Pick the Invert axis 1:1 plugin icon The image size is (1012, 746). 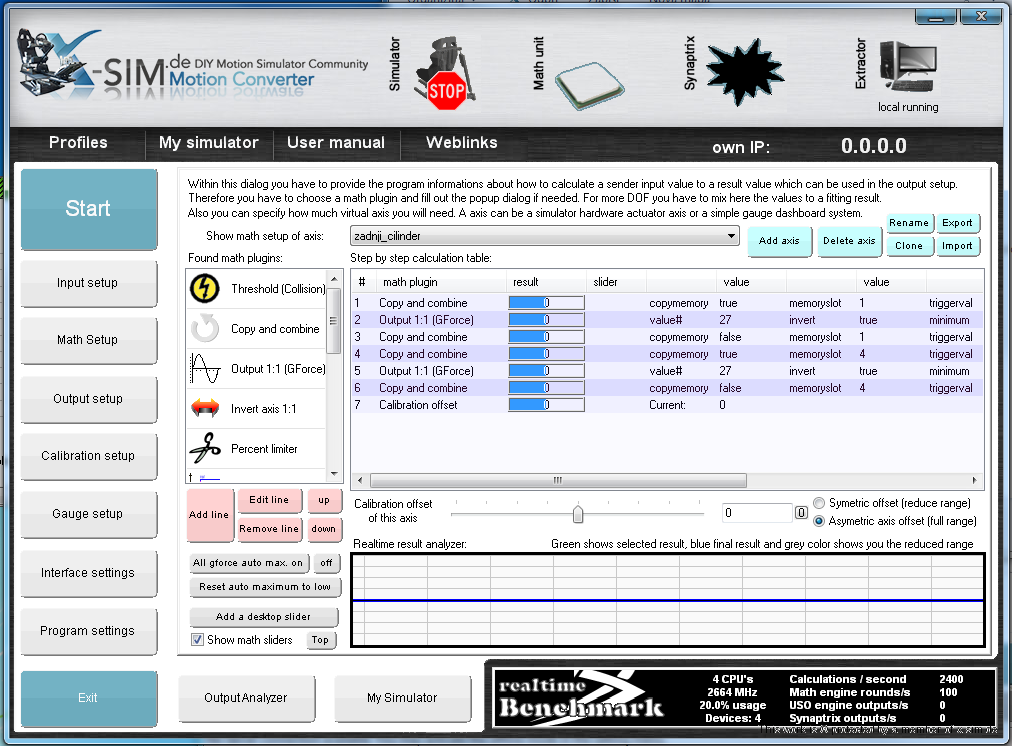tap(204, 409)
